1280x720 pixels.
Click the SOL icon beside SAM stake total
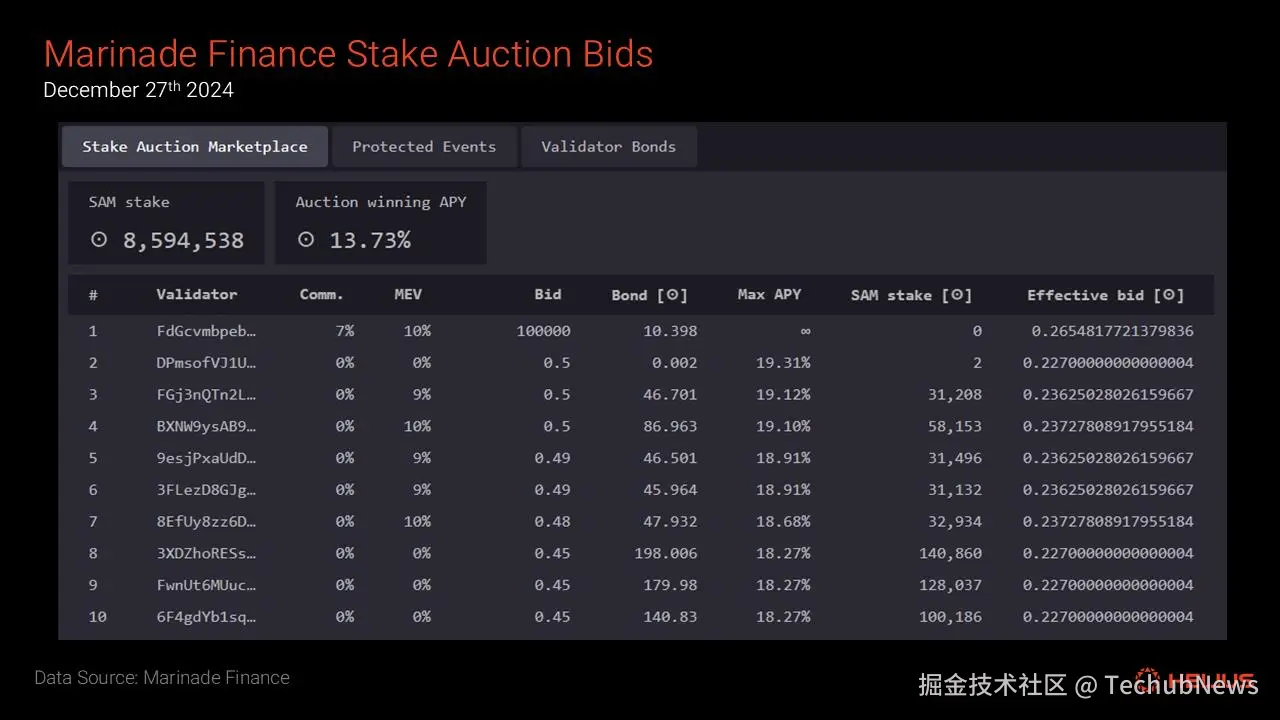tap(99, 240)
